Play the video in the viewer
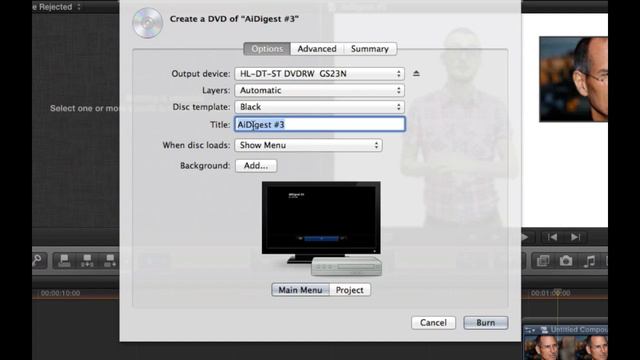This screenshot has height=360, width=640. pyautogui.click(x=525, y=237)
